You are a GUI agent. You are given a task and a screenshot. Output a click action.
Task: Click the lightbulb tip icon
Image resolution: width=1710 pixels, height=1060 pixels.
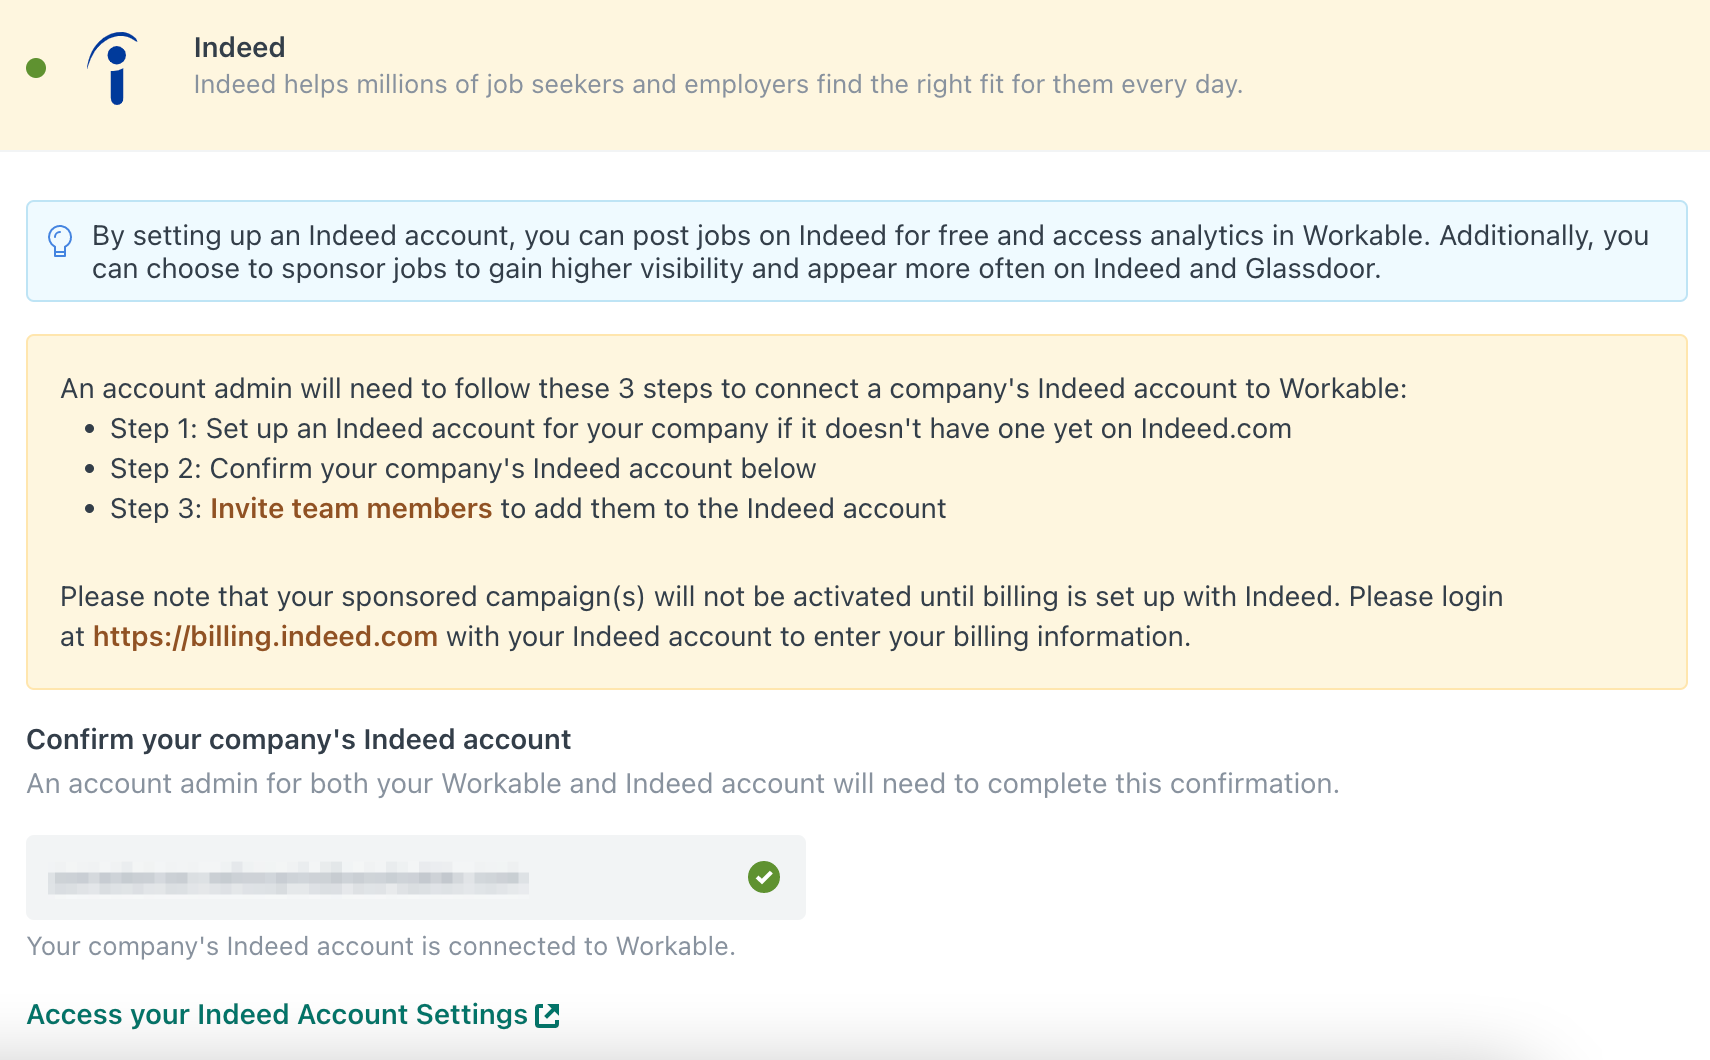coord(60,241)
